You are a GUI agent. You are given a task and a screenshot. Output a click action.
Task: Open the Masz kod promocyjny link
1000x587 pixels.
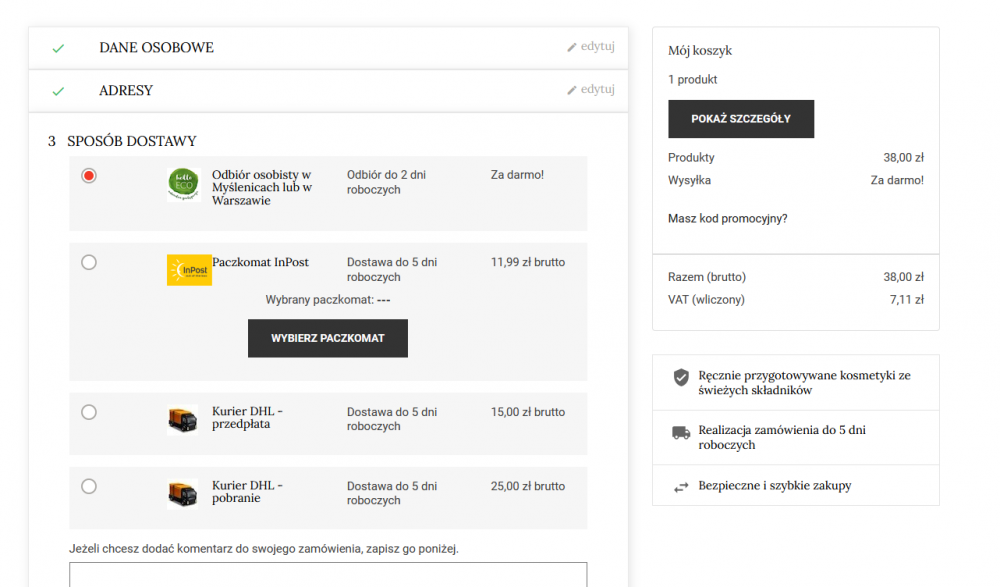click(x=728, y=218)
